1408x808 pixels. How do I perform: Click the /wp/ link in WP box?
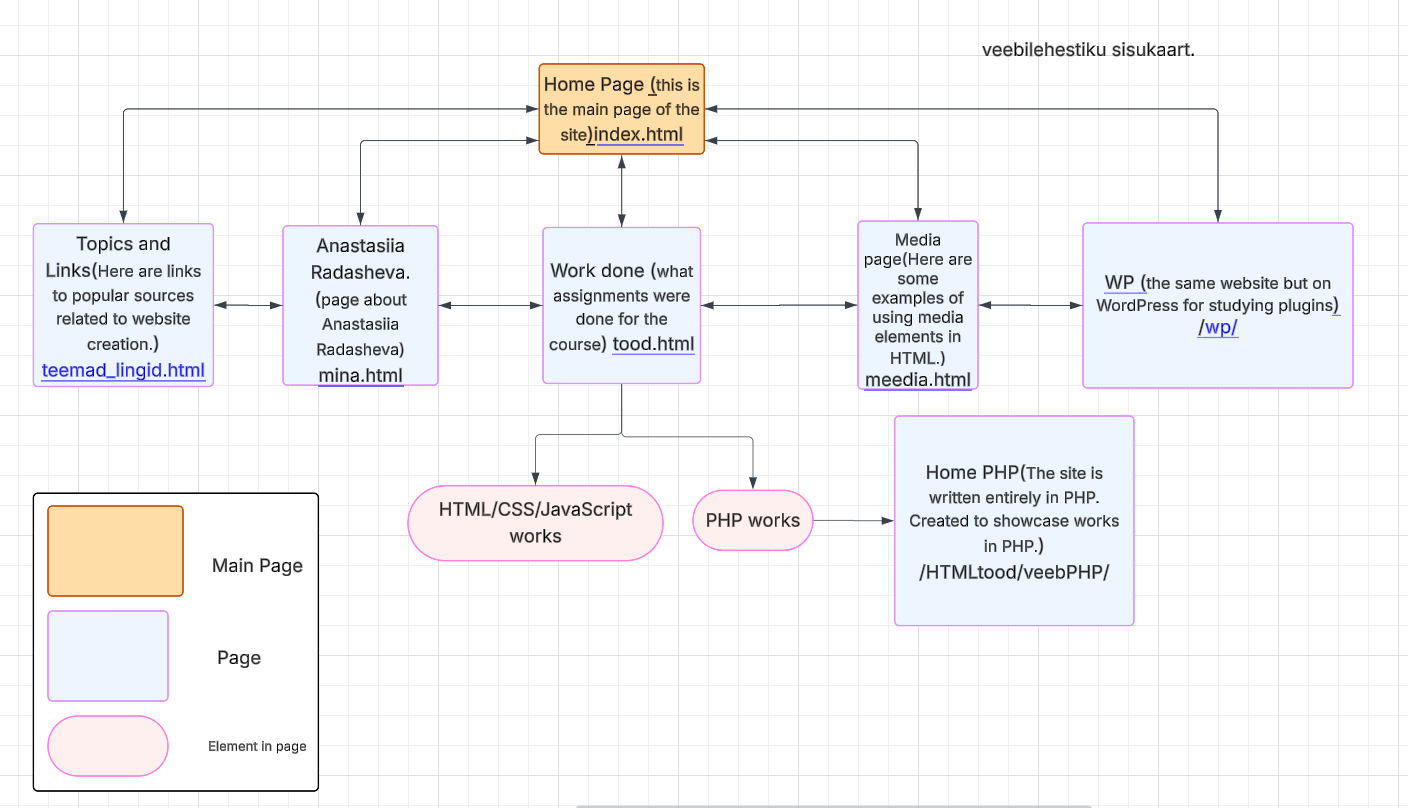[x=1217, y=328]
